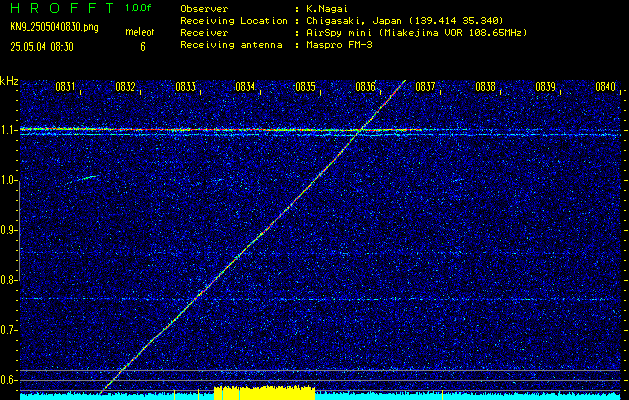Click the 0837 time marker

[x=425, y=87]
